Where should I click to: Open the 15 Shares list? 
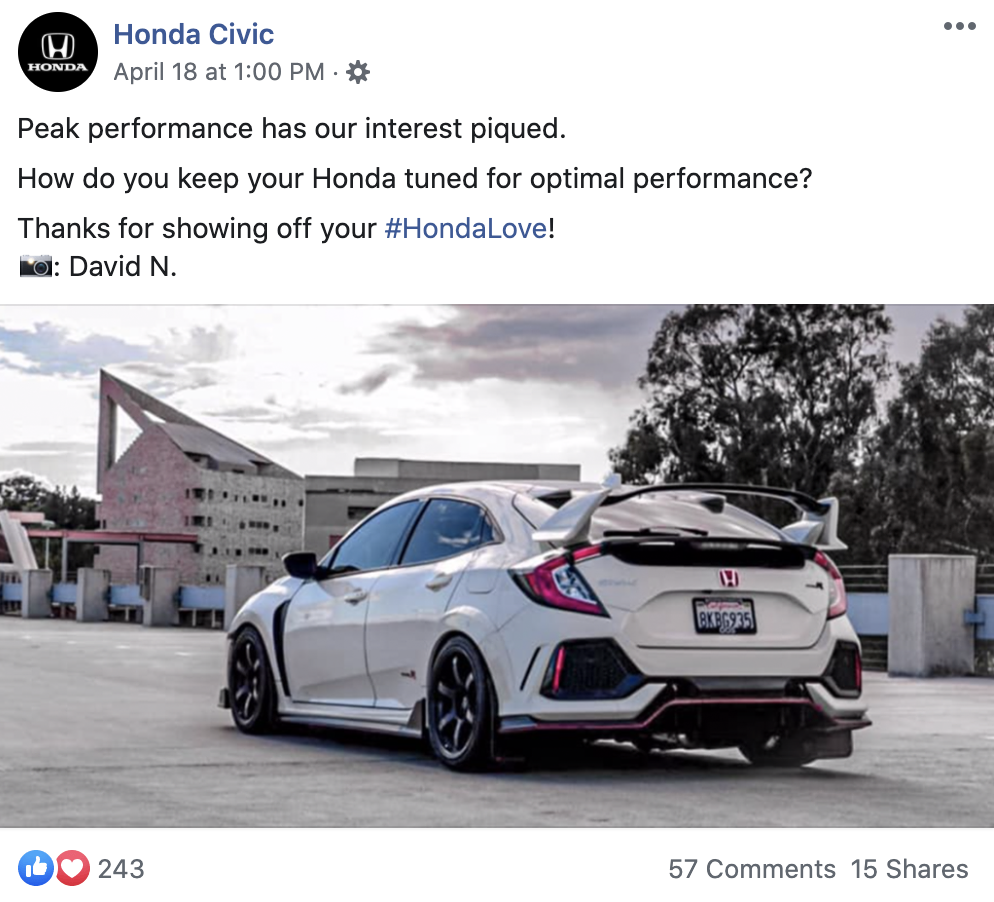pyautogui.click(x=909, y=869)
